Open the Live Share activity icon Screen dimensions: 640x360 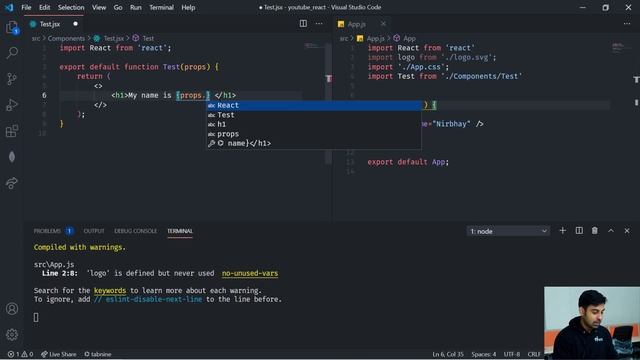[x=12, y=183]
